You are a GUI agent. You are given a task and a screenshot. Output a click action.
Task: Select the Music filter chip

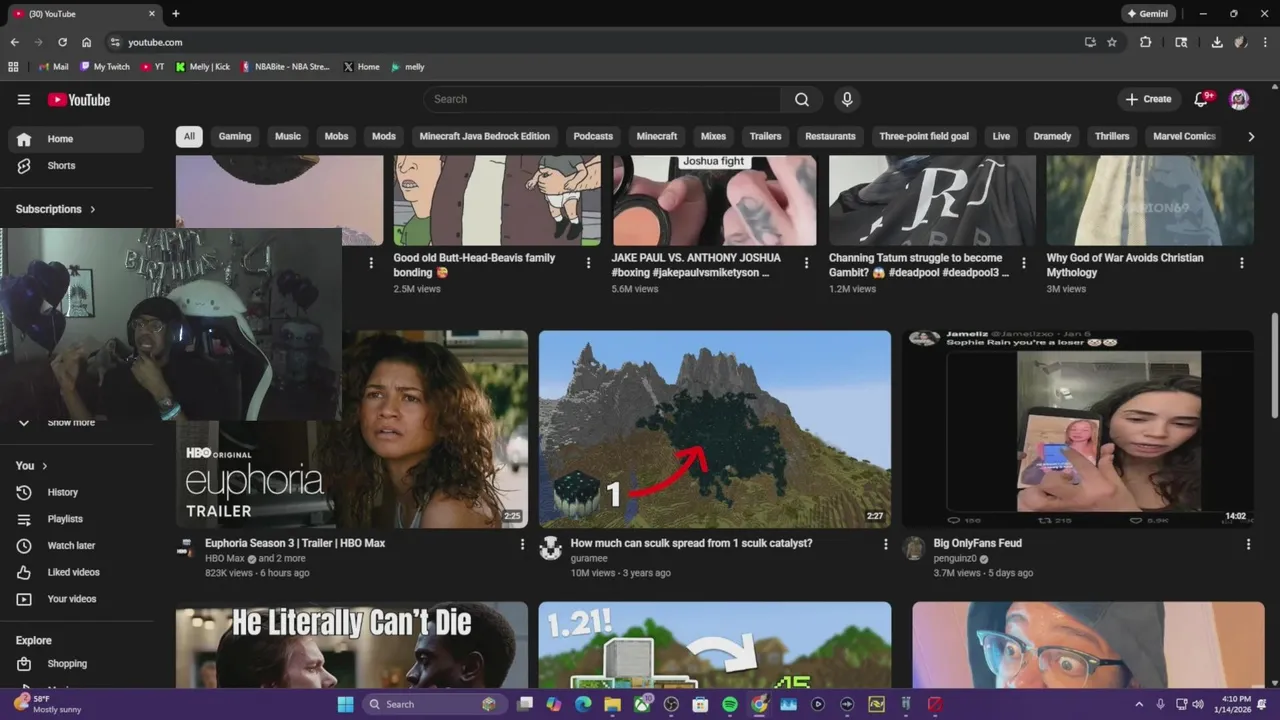click(x=288, y=137)
